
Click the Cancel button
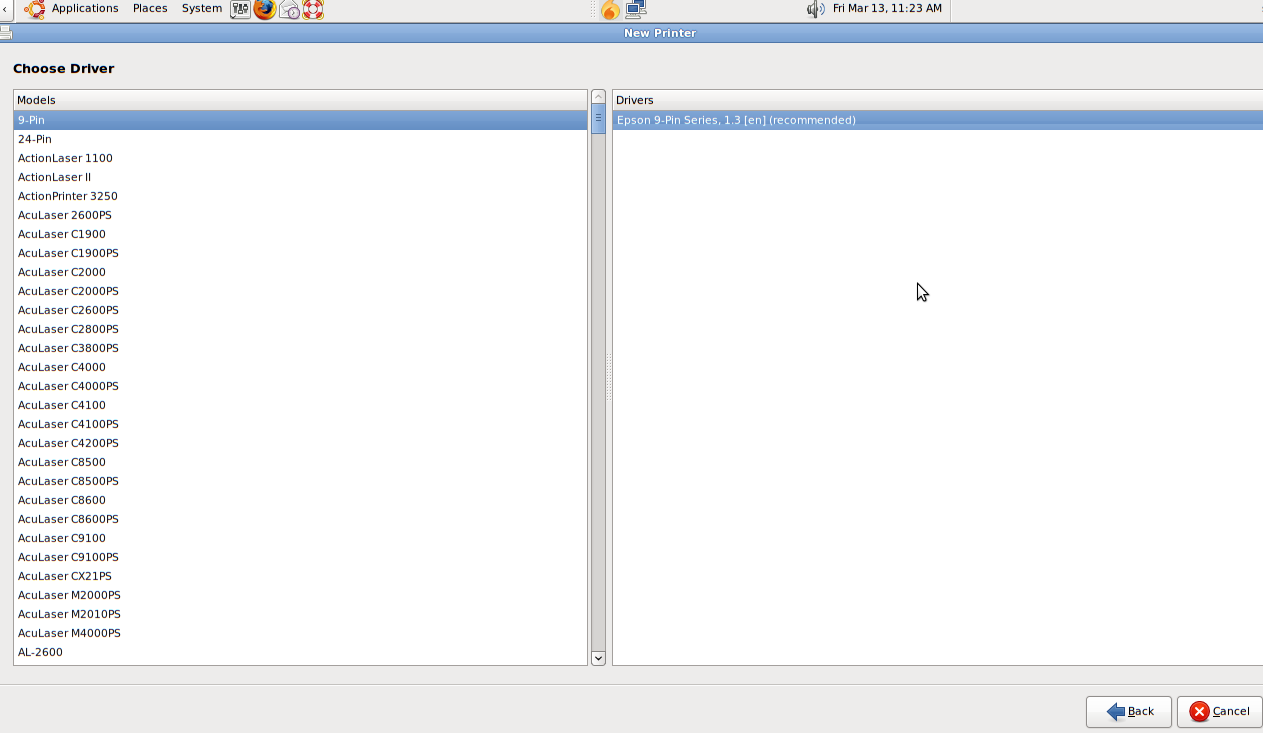1219,712
